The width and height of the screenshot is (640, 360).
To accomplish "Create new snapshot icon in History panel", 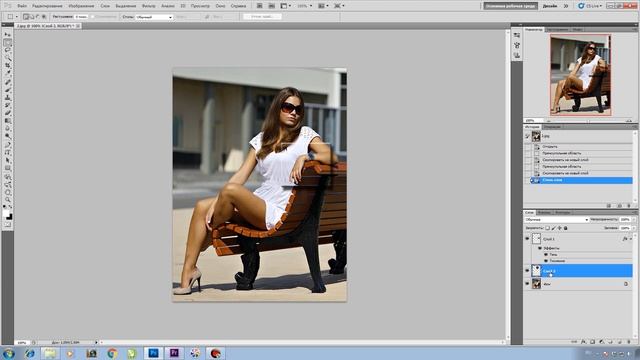I will click(620, 206).
